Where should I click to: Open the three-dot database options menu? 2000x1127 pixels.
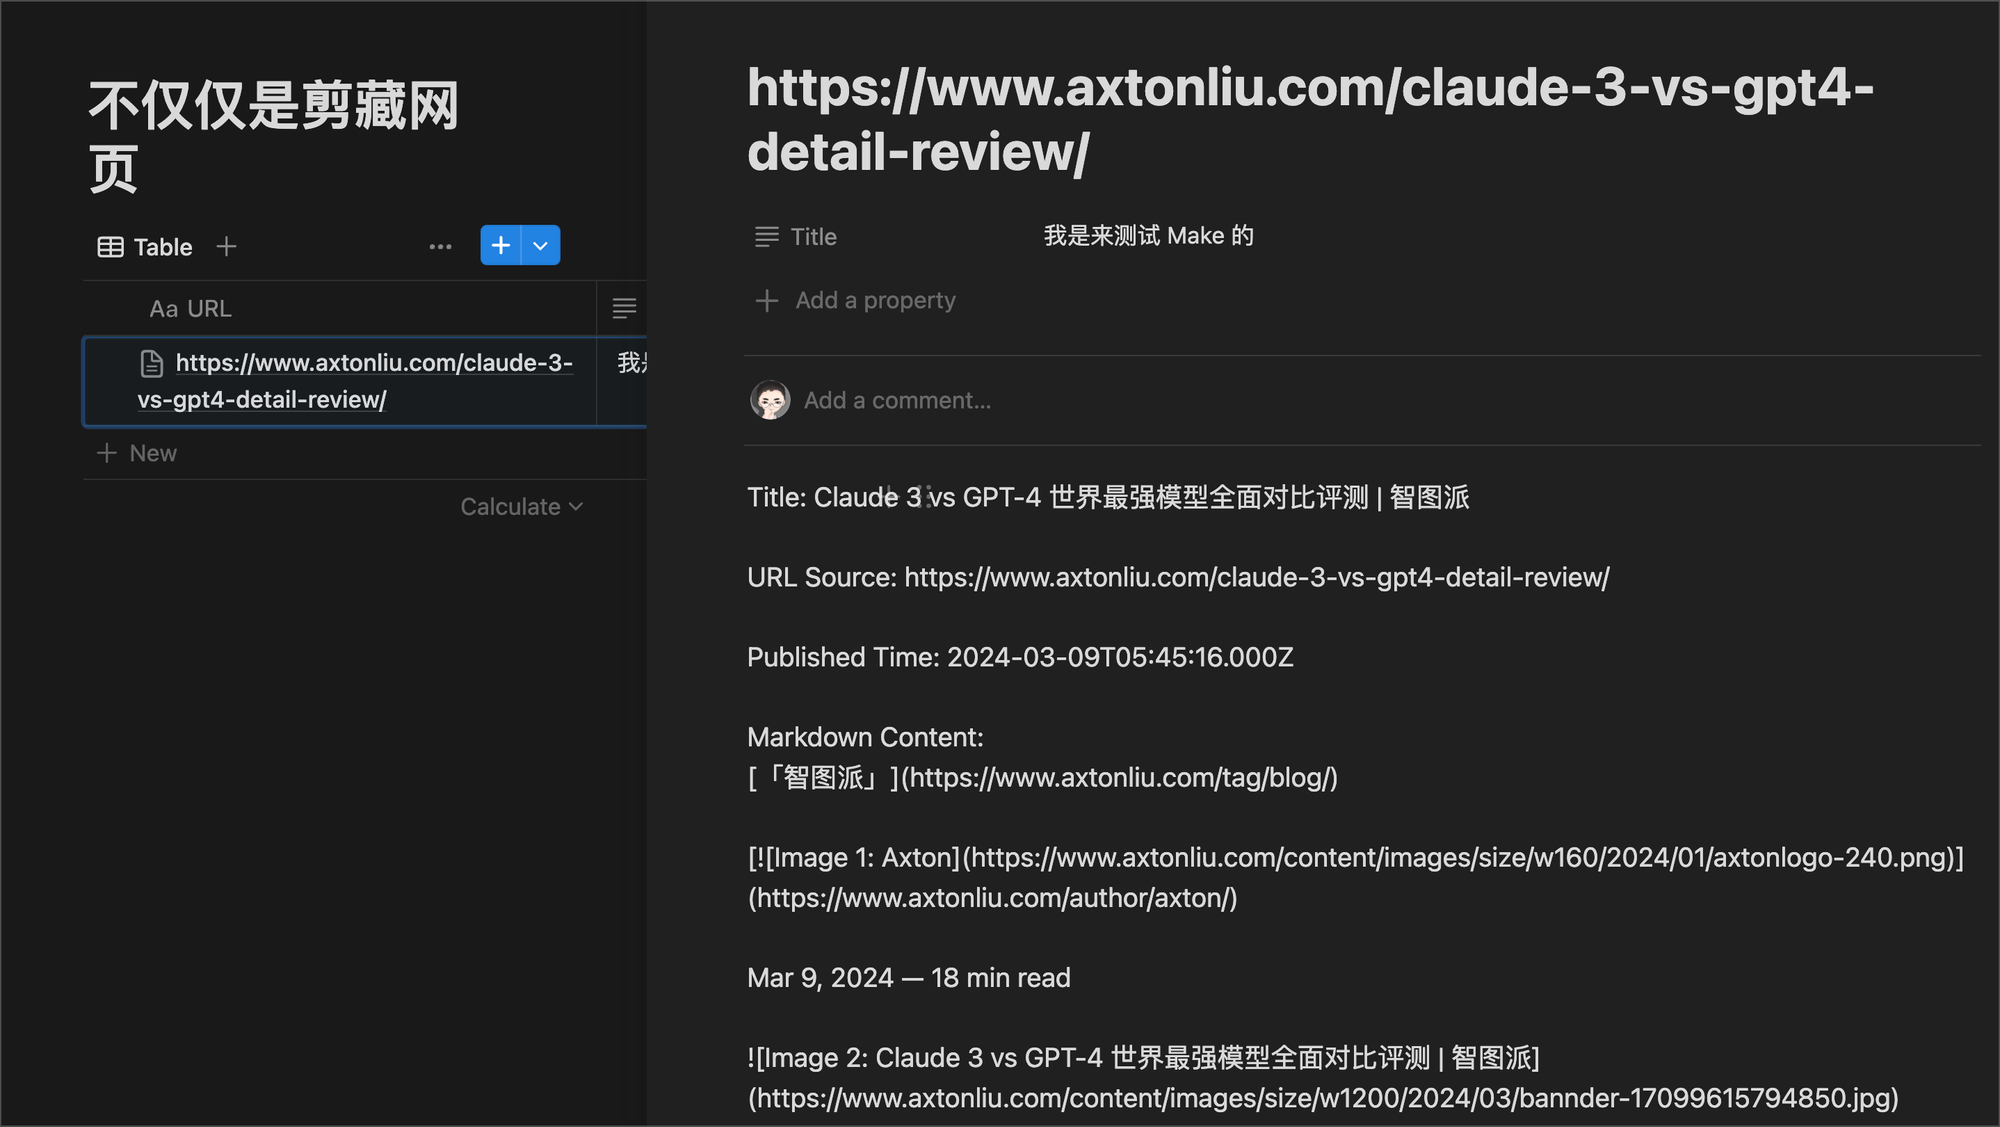pos(440,246)
